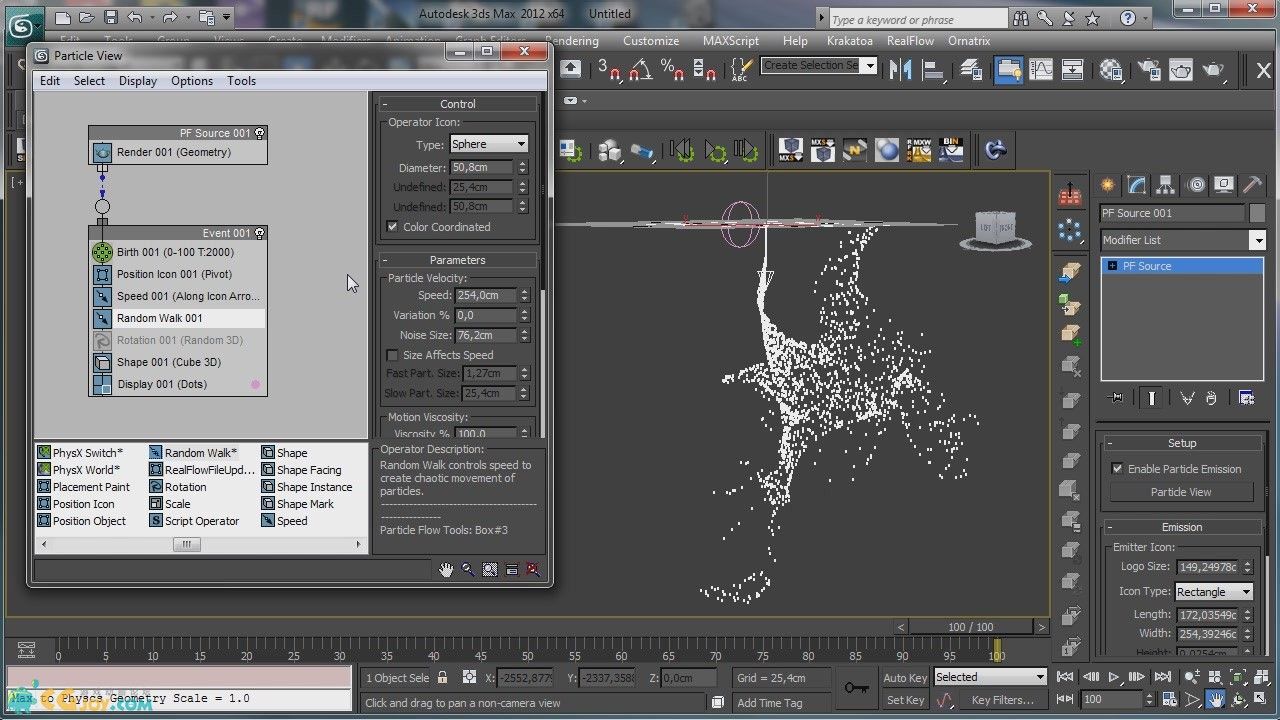Viewport: 1280px width, 720px height.
Task: Select the Birth 001 operator icon
Action: click(x=102, y=252)
